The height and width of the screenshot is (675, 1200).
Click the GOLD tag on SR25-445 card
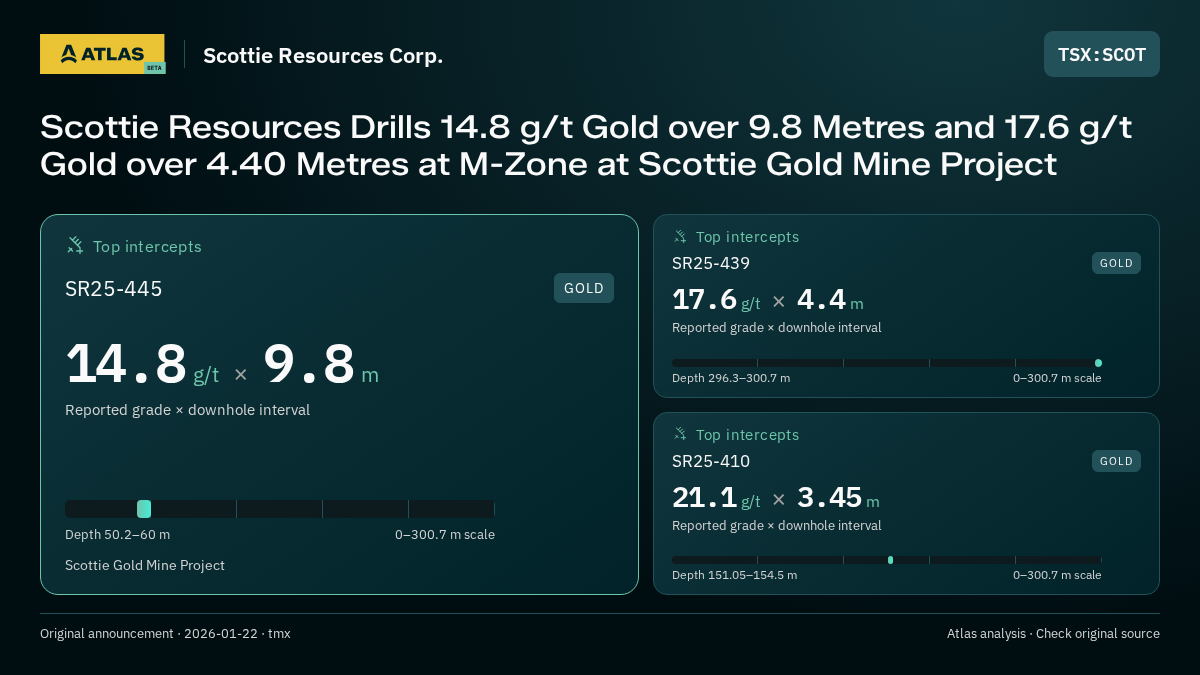point(584,288)
